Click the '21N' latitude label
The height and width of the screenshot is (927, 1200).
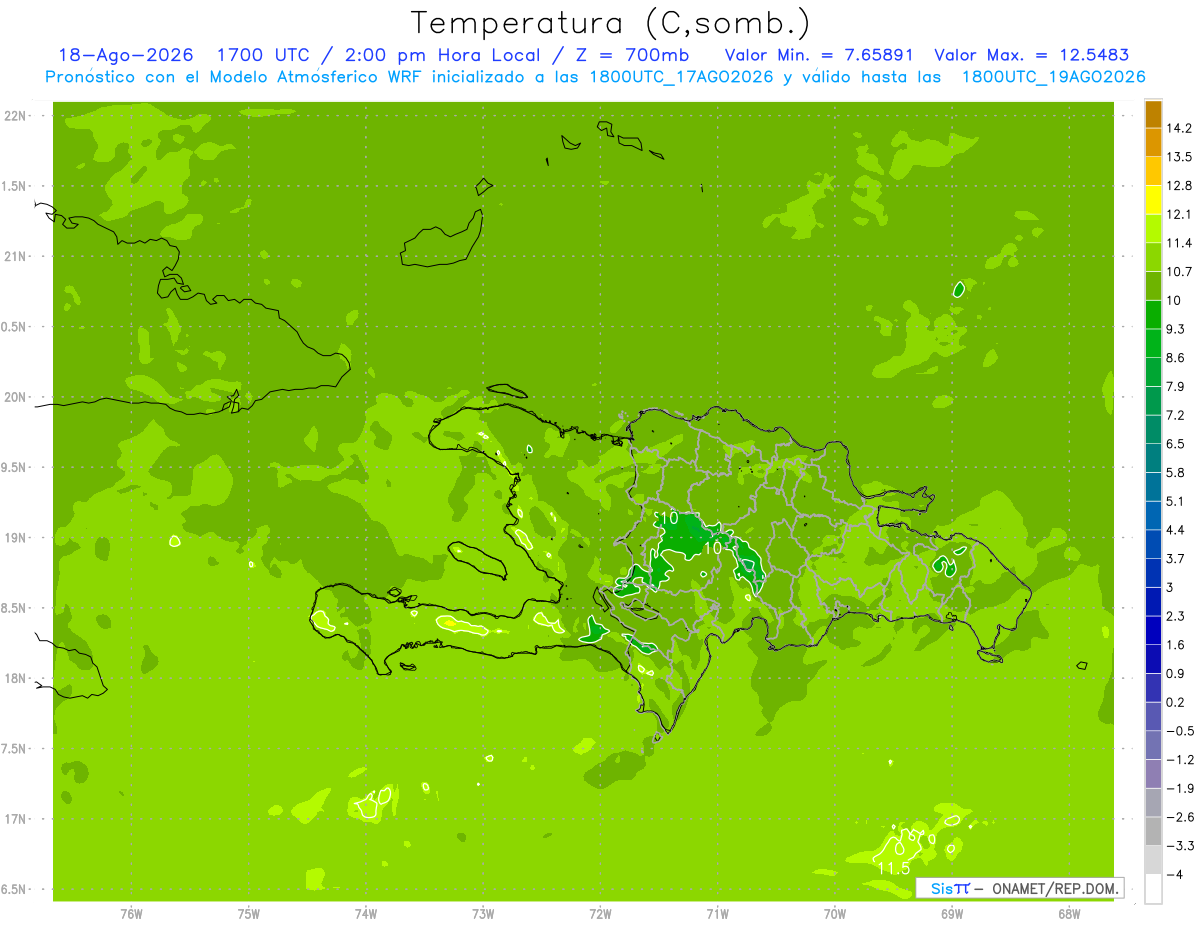pos(16,256)
